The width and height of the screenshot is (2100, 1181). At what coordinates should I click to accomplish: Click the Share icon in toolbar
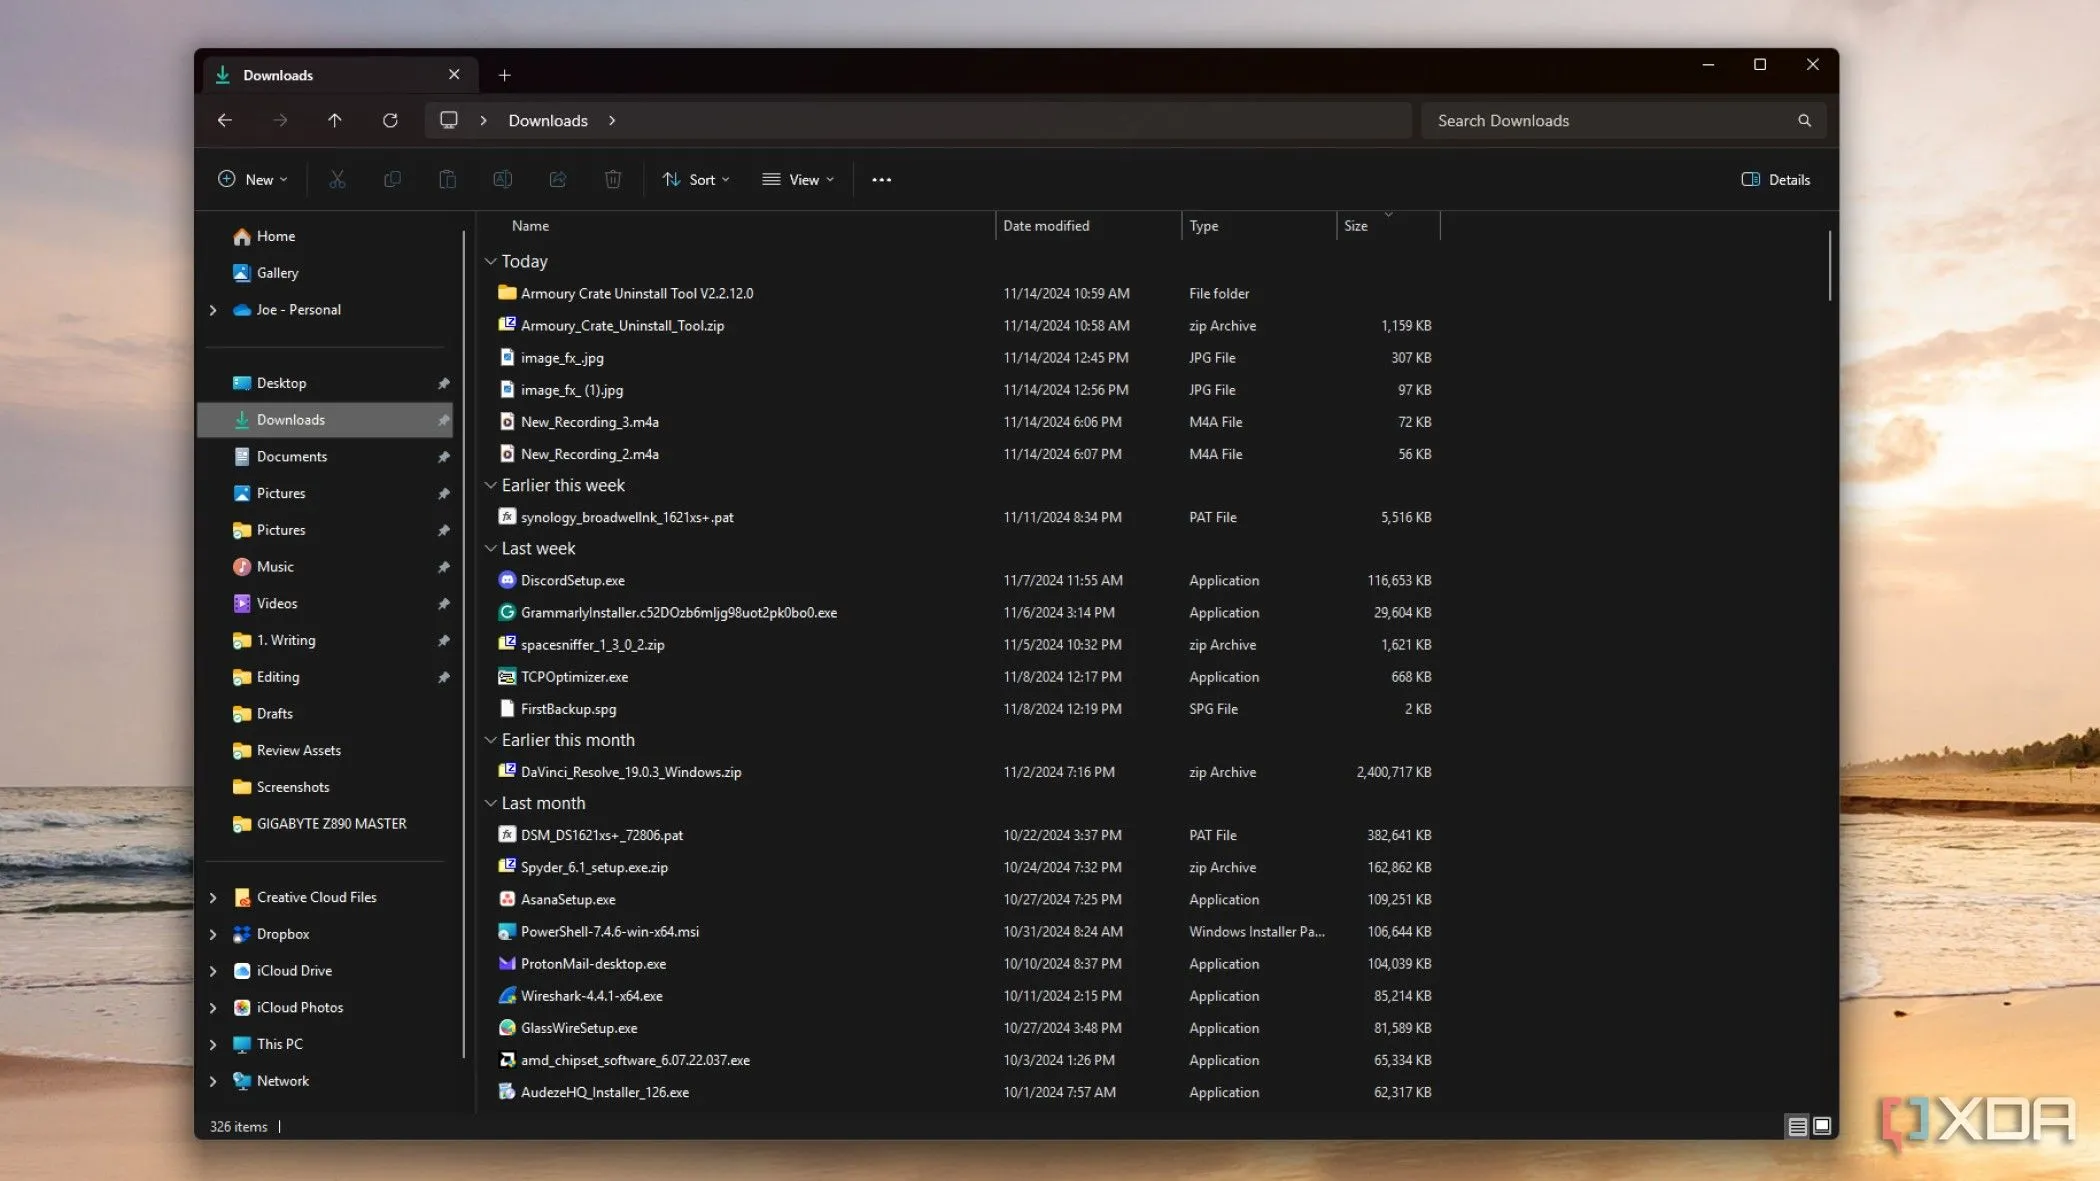[558, 179]
